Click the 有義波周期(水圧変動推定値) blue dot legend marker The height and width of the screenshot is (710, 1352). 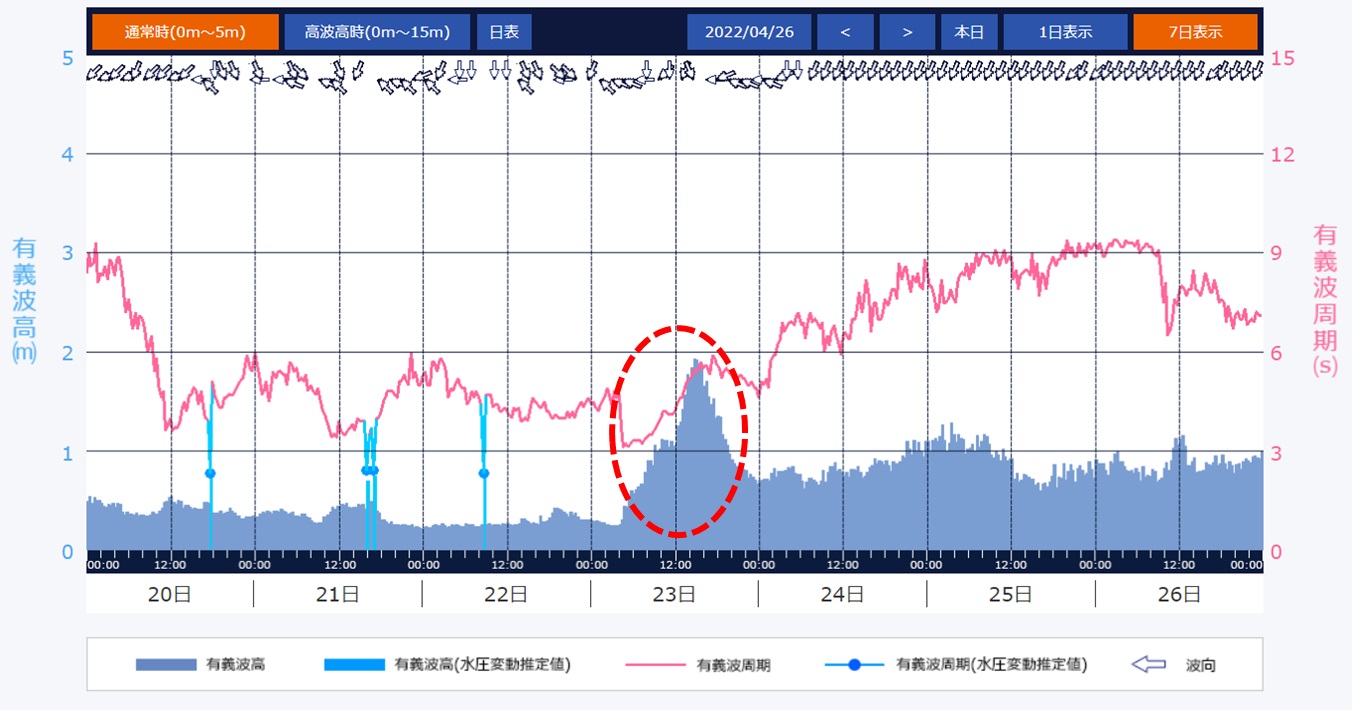(854, 664)
